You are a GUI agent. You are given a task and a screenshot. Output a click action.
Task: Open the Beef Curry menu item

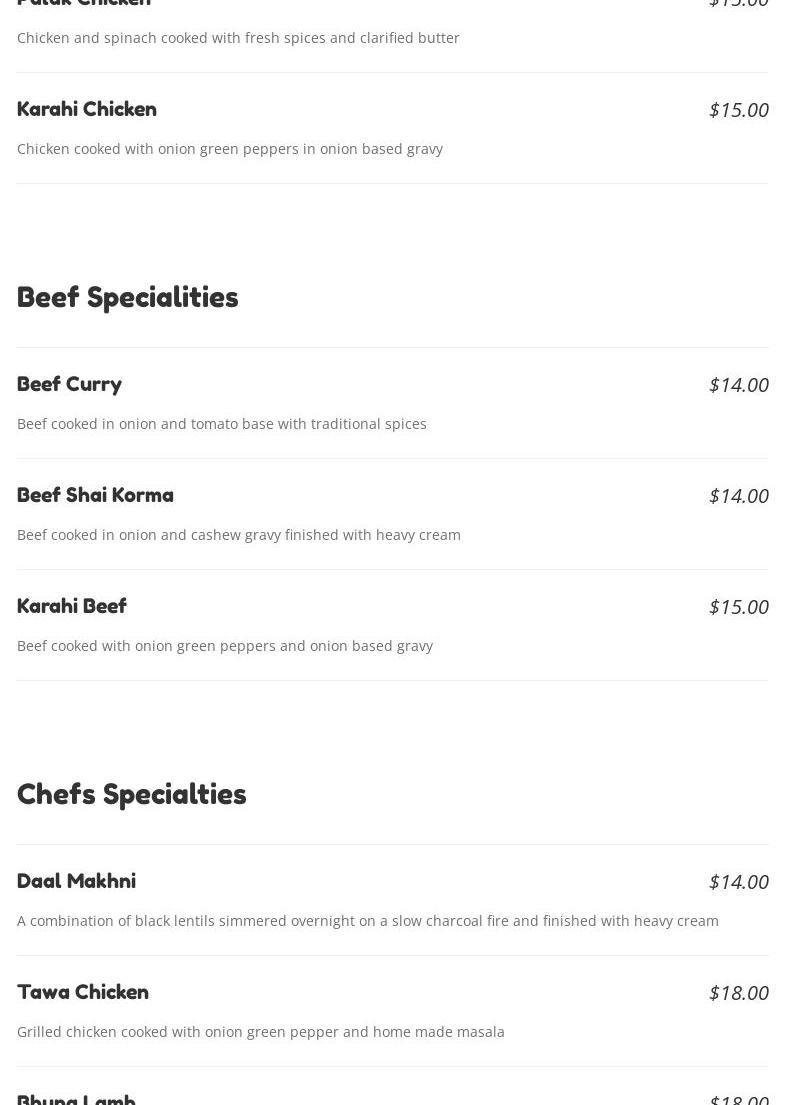click(x=69, y=384)
